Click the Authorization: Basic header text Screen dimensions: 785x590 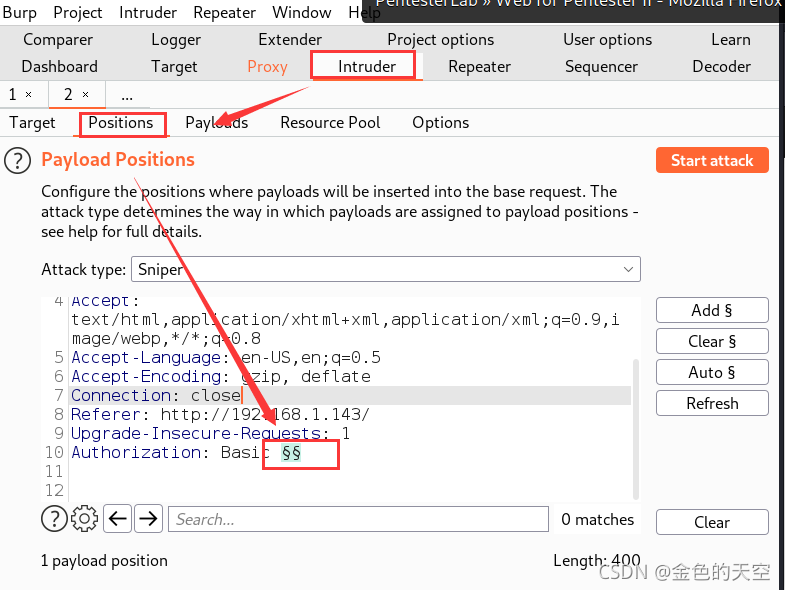point(170,453)
